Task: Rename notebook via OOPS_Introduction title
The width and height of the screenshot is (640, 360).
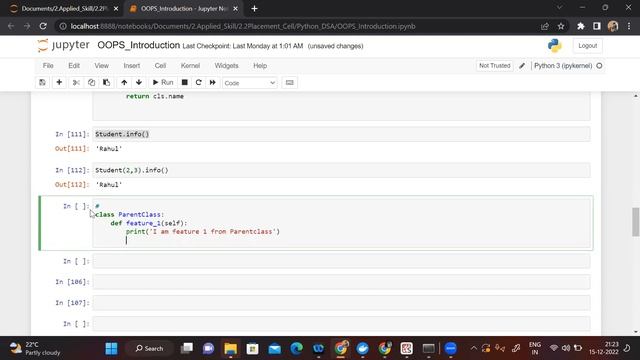Action: click(x=138, y=45)
